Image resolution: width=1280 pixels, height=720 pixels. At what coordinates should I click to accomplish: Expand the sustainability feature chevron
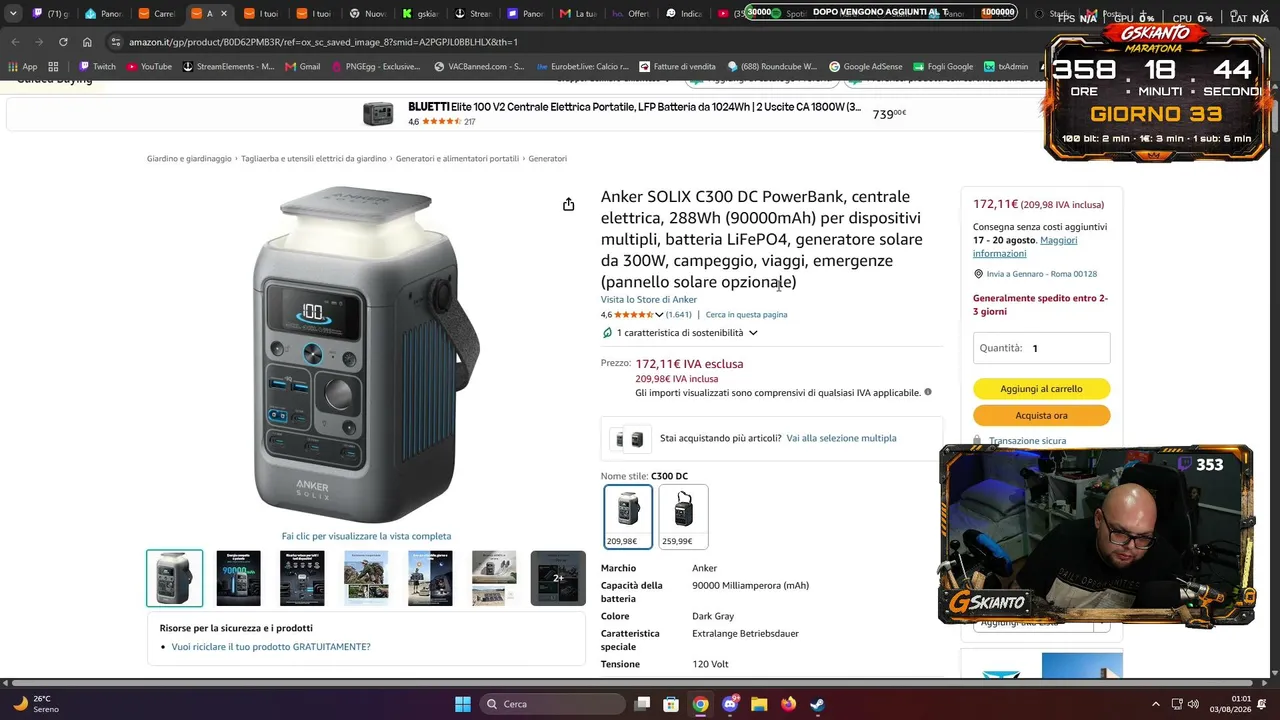[x=753, y=333]
